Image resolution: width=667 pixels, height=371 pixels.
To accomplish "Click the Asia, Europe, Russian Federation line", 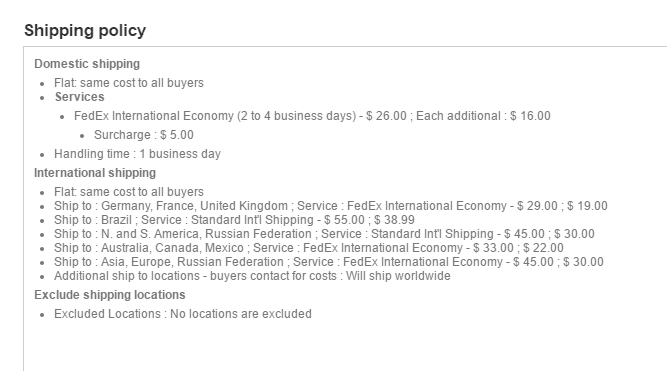I will tap(329, 262).
